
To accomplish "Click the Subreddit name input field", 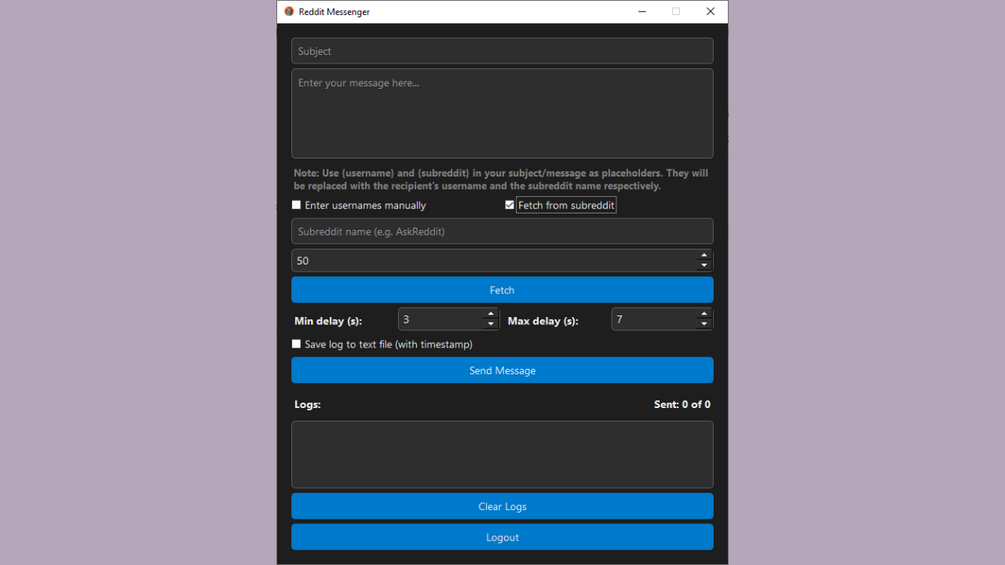I will coord(502,231).
